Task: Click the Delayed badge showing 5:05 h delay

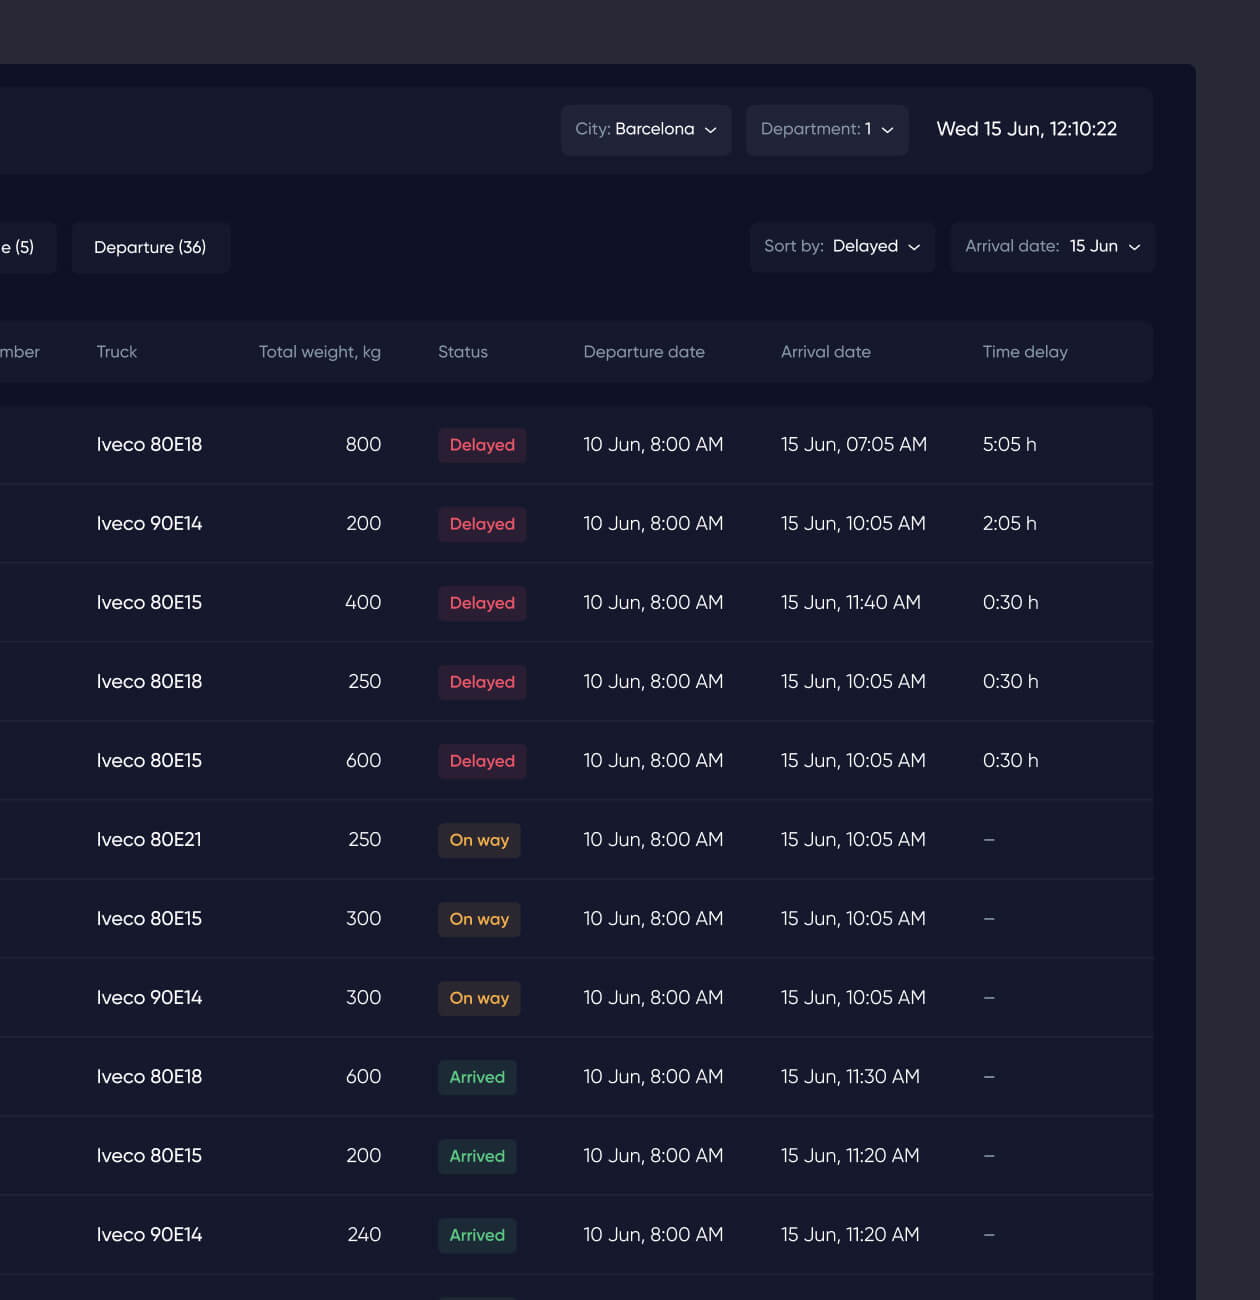Action: (x=481, y=445)
